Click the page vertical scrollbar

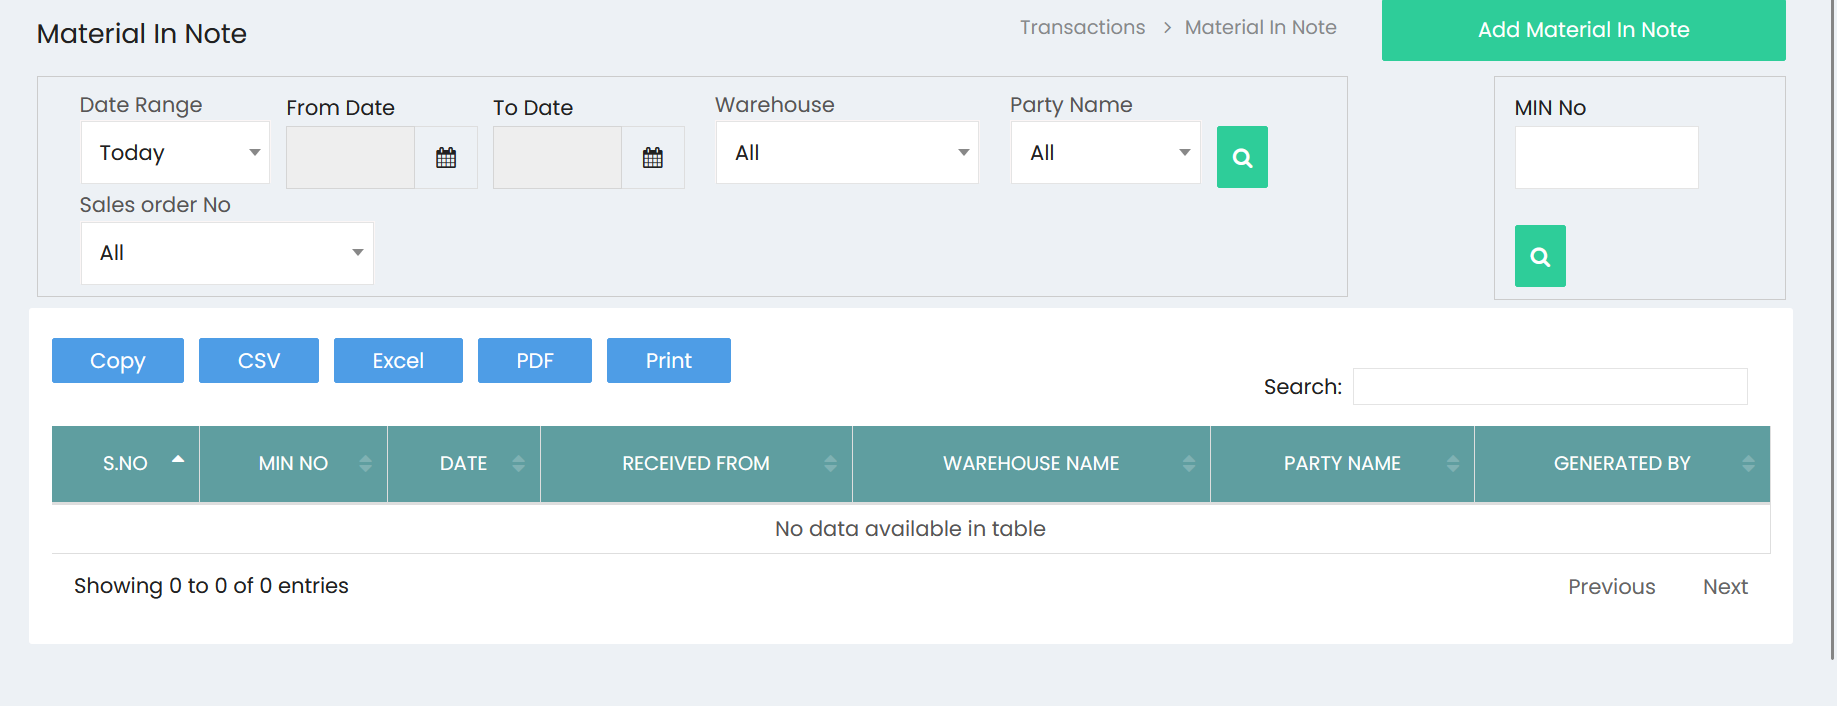pos(1832,330)
